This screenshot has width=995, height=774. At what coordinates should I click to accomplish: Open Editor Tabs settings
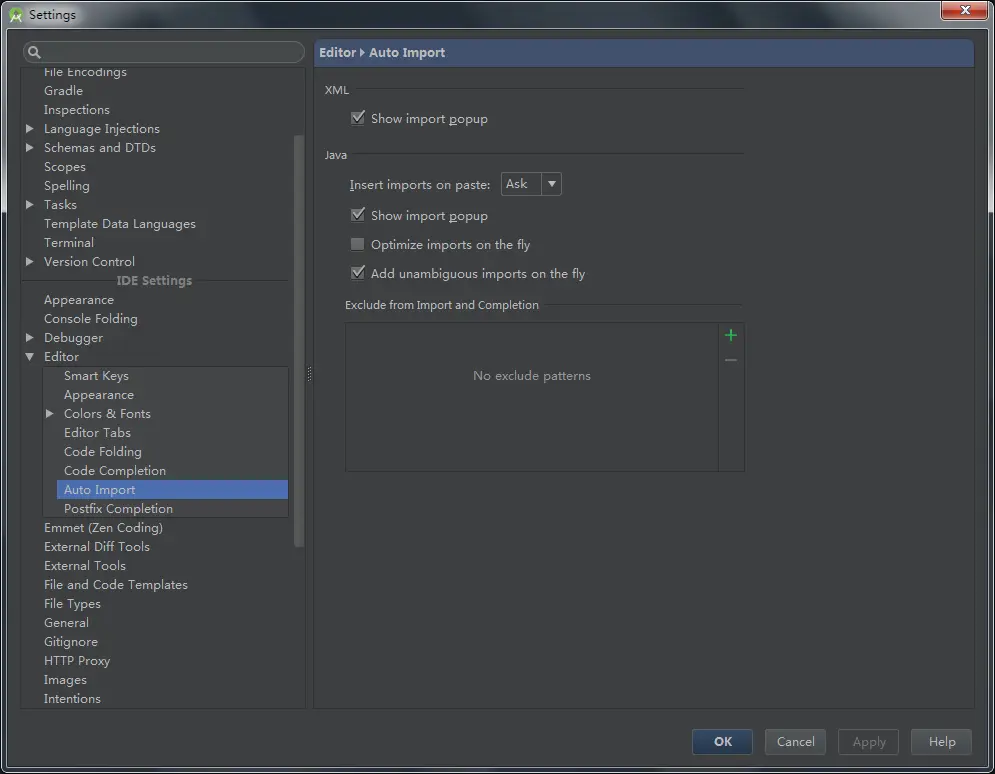(x=97, y=433)
